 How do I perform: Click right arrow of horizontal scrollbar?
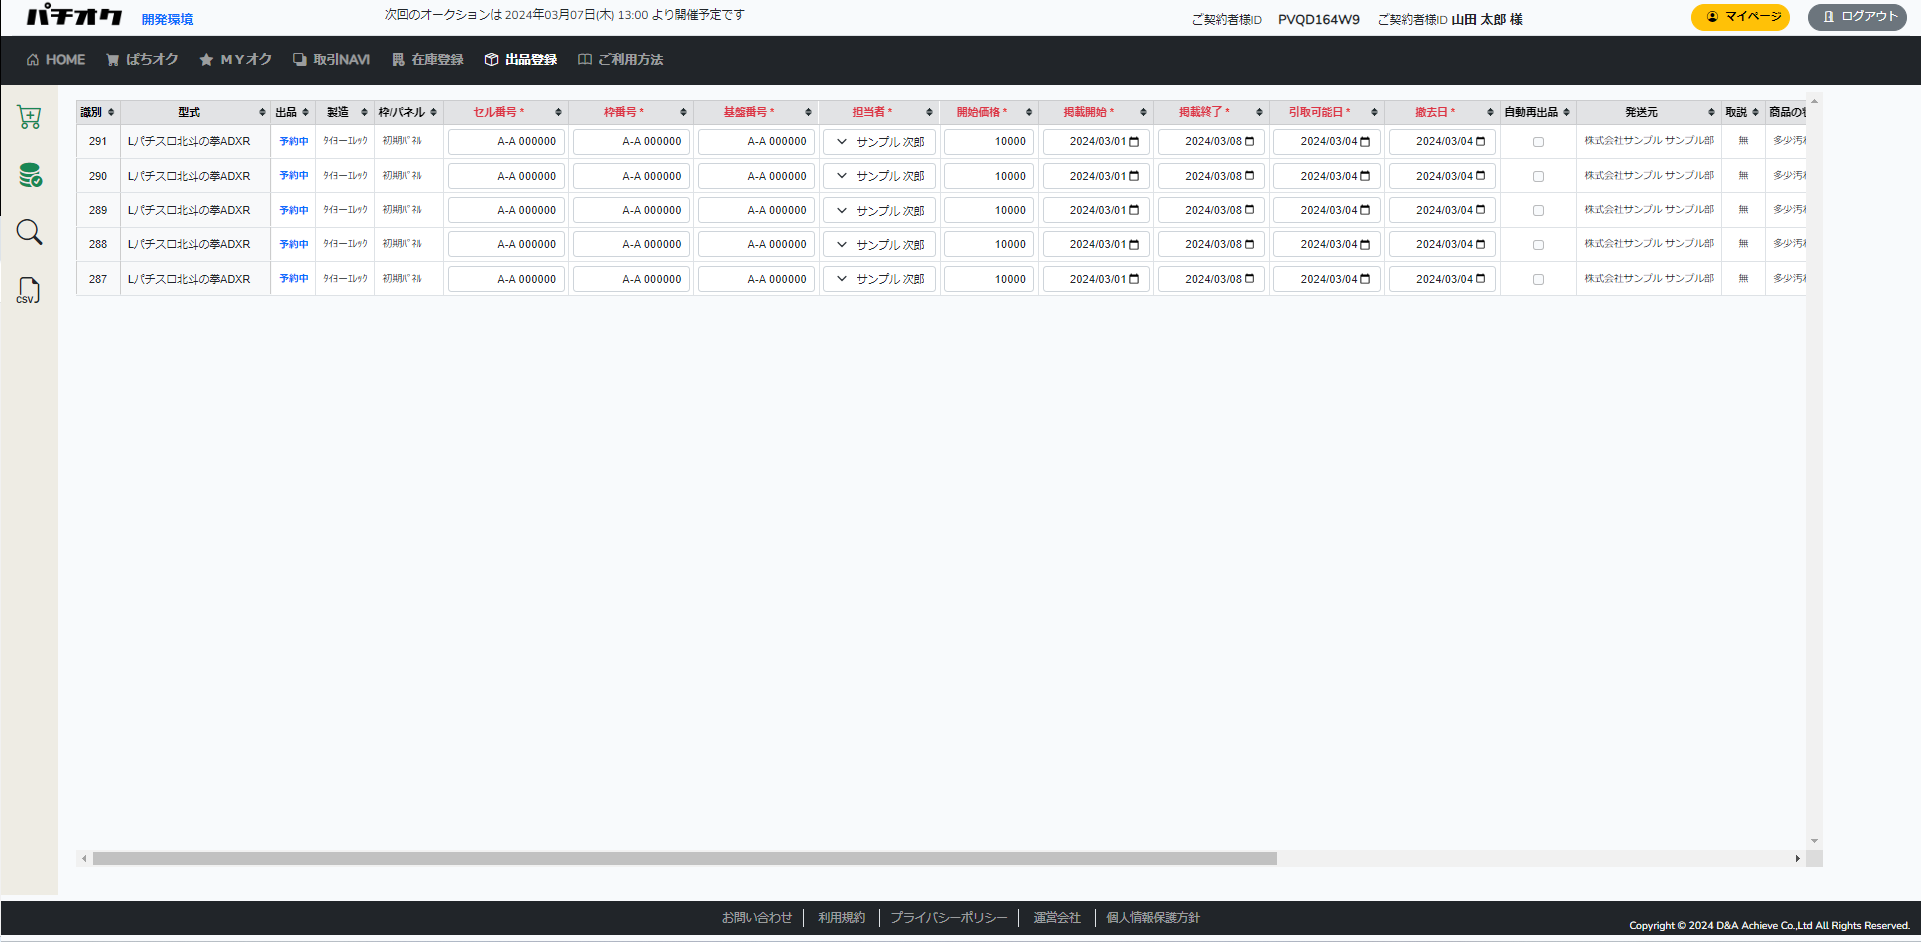click(x=1797, y=858)
